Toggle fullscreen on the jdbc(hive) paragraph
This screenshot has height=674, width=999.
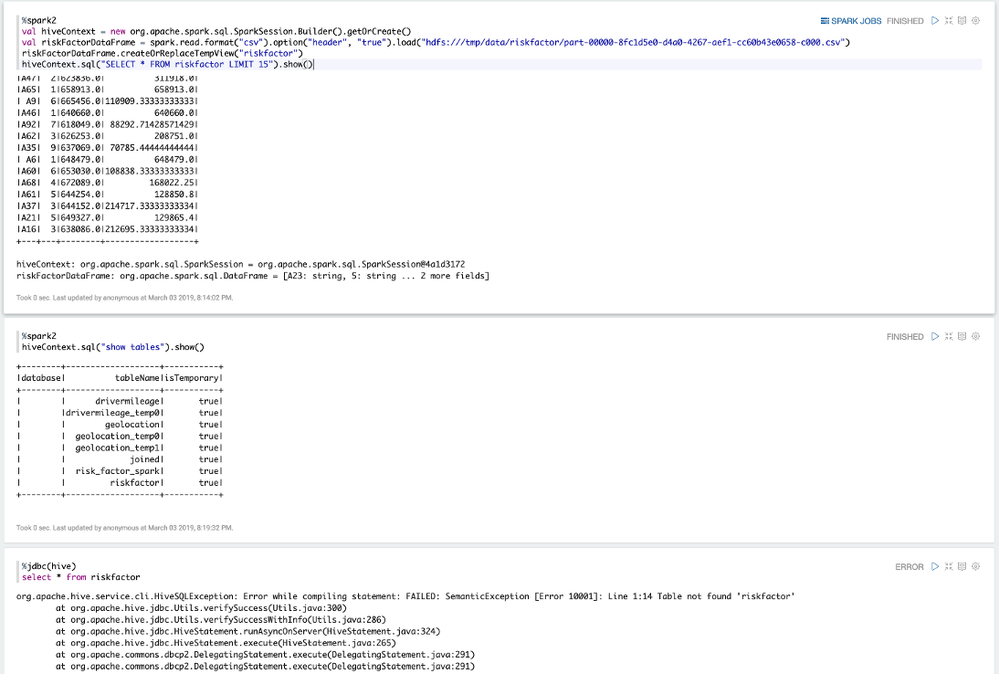click(x=947, y=566)
